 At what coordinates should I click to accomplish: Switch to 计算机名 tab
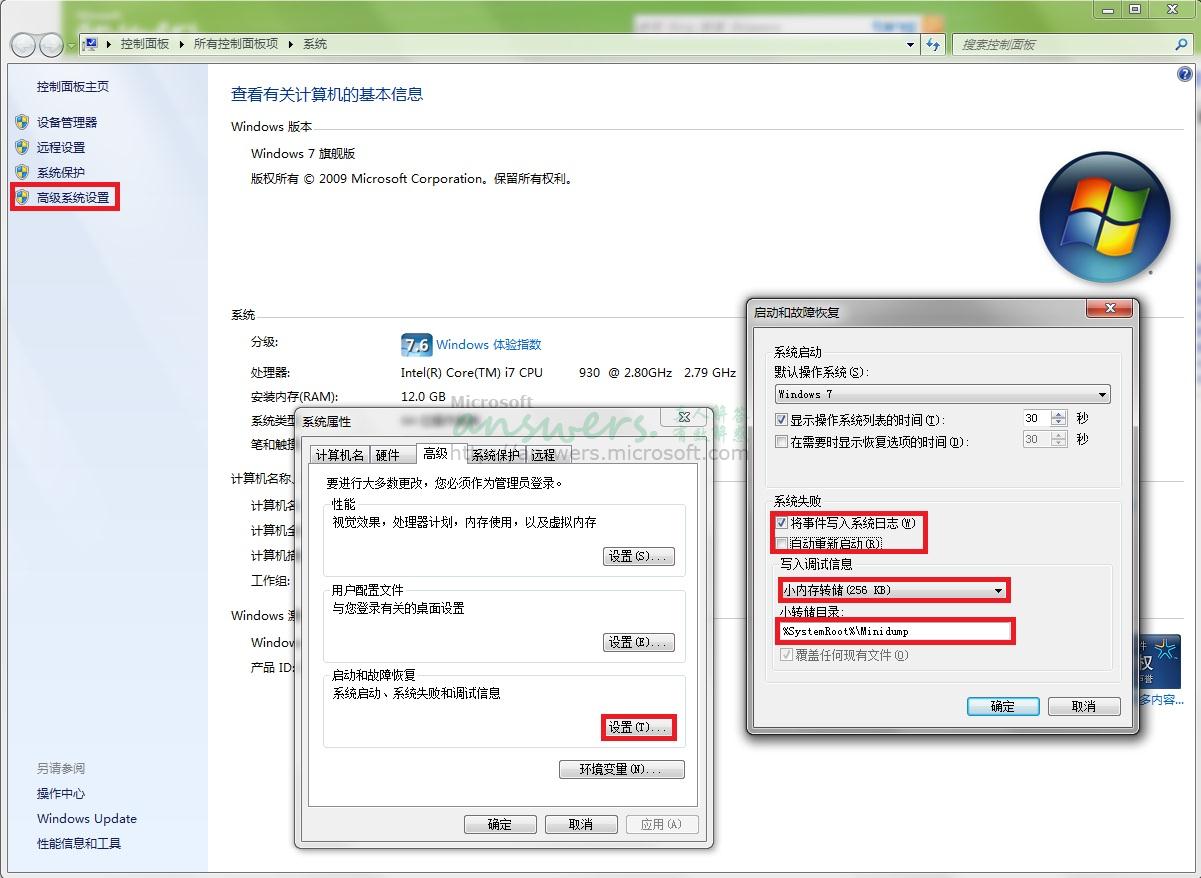click(340, 455)
